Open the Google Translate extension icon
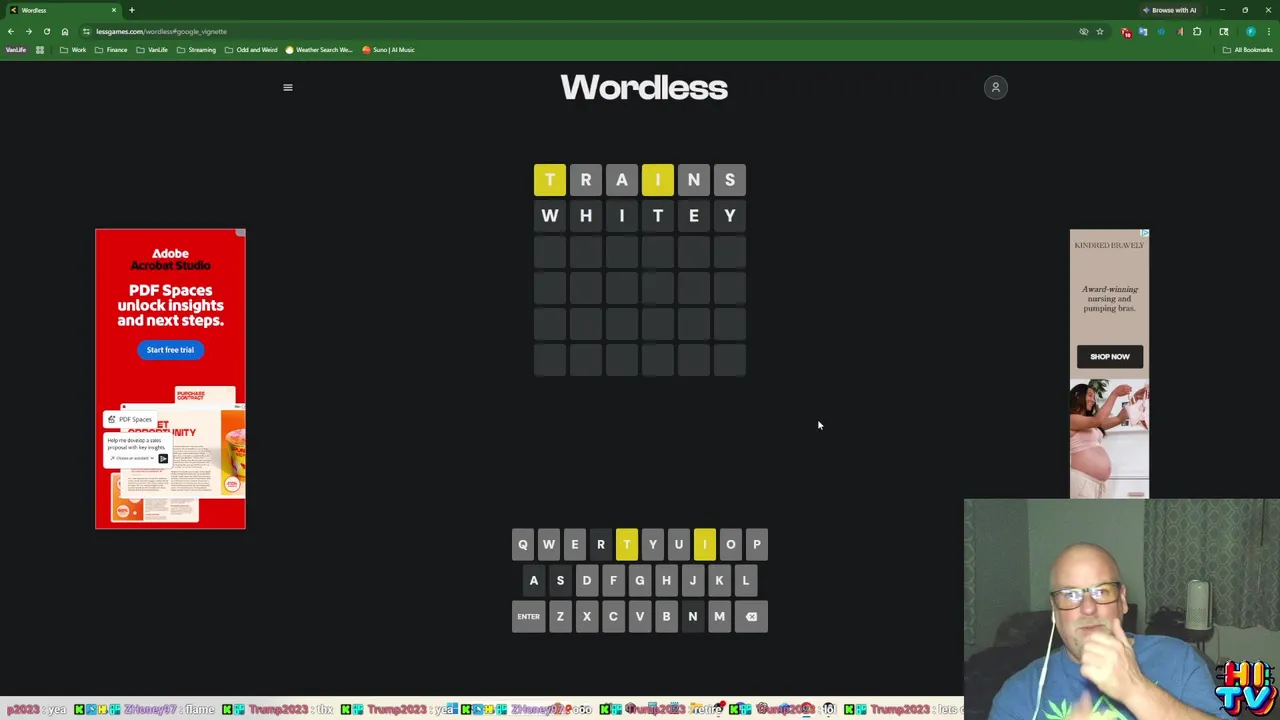1280x720 pixels. [1143, 31]
